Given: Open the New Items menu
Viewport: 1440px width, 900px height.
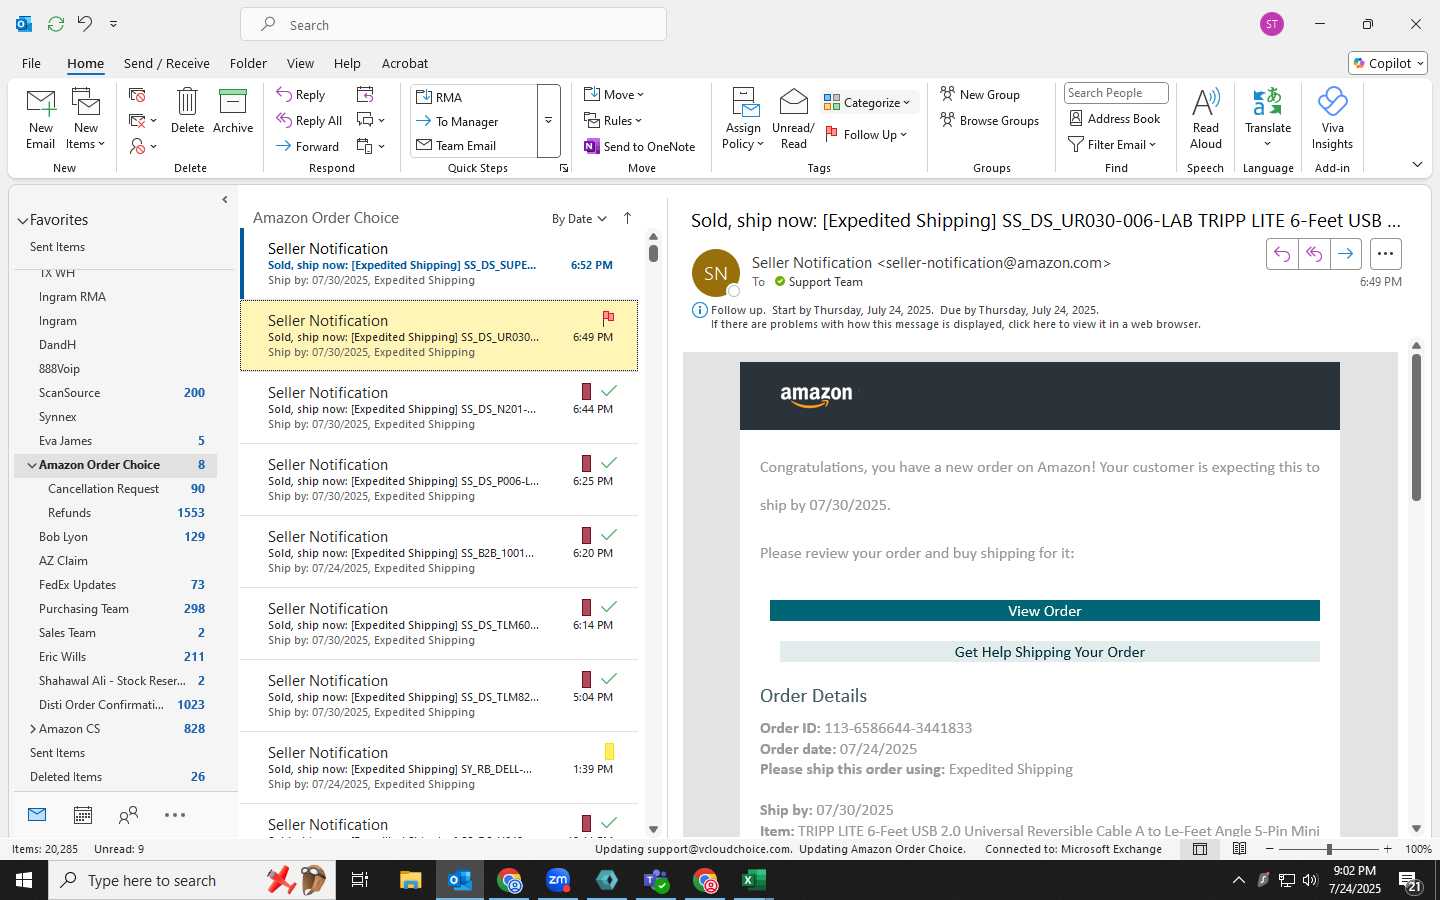Looking at the screenshot, I should 86,119.
